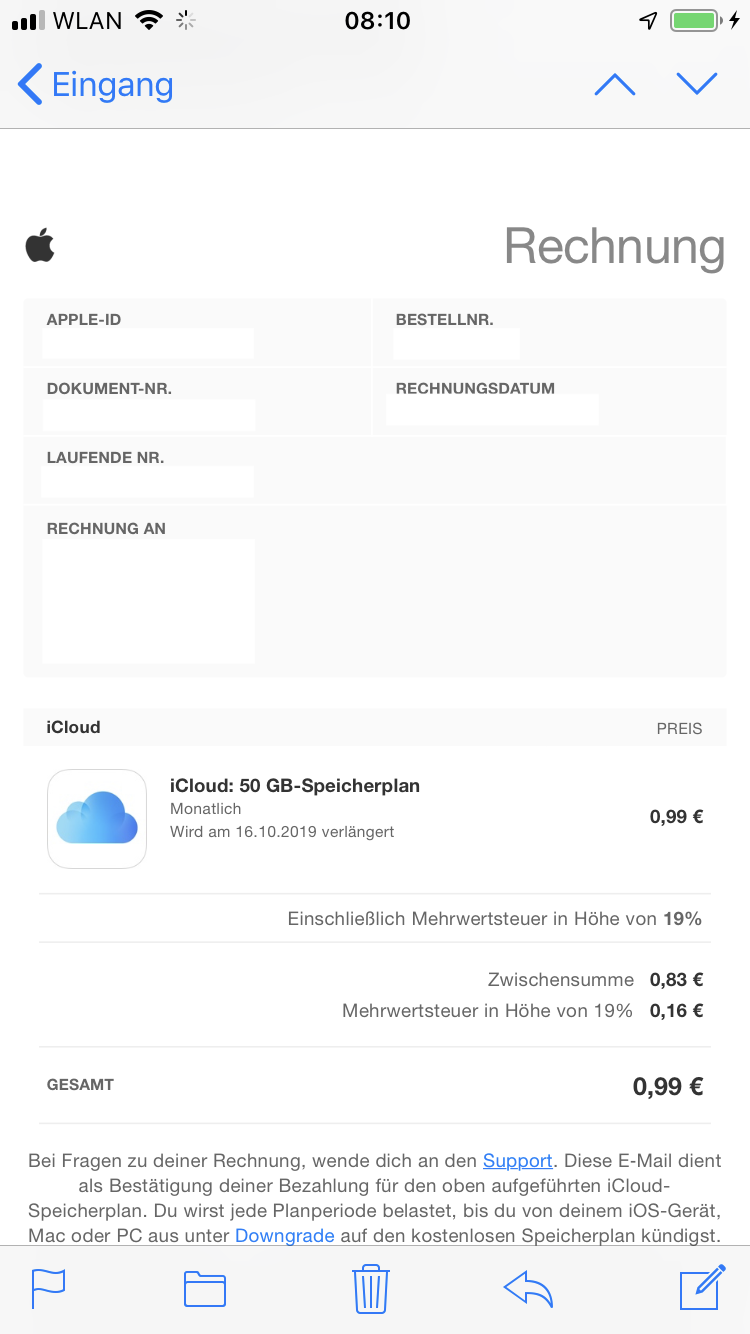
Task: Tap the reply arrow icon
Action: [528, 1288]
